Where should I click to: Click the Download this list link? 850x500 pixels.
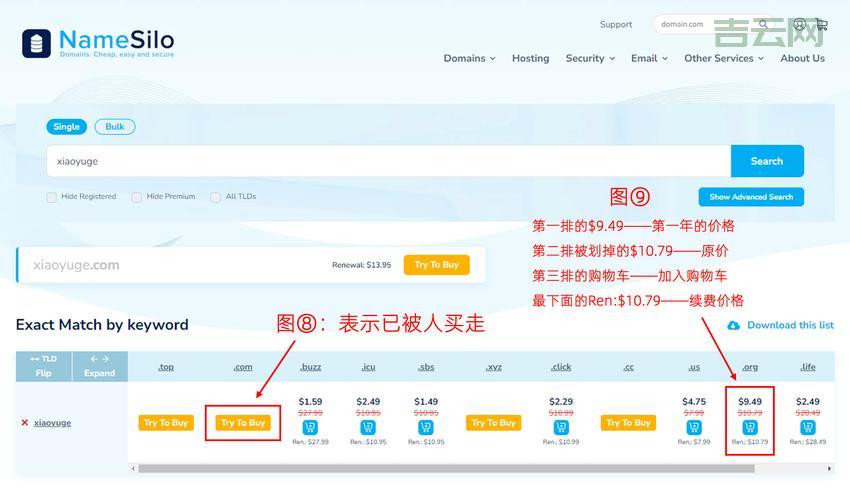[780, 325]
